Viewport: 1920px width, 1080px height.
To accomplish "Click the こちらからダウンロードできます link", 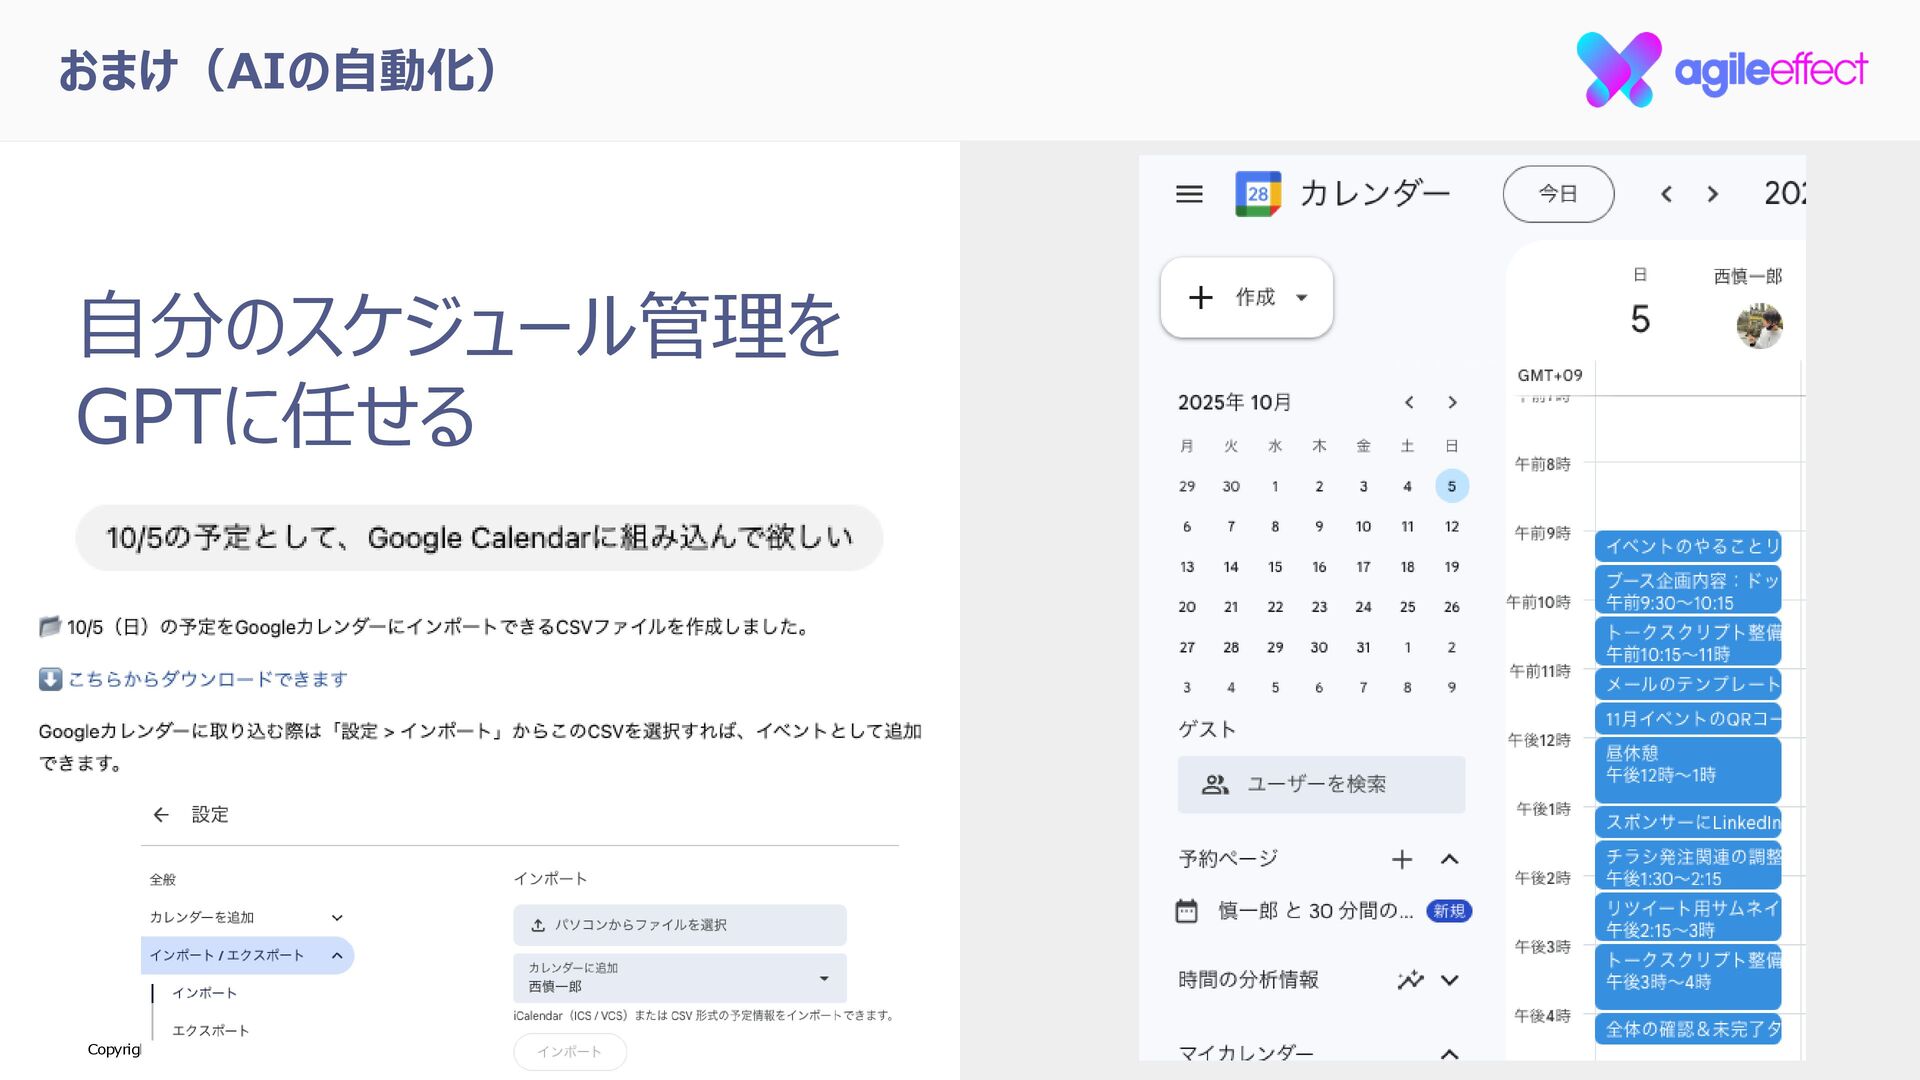I will click(x=208, y=680).
